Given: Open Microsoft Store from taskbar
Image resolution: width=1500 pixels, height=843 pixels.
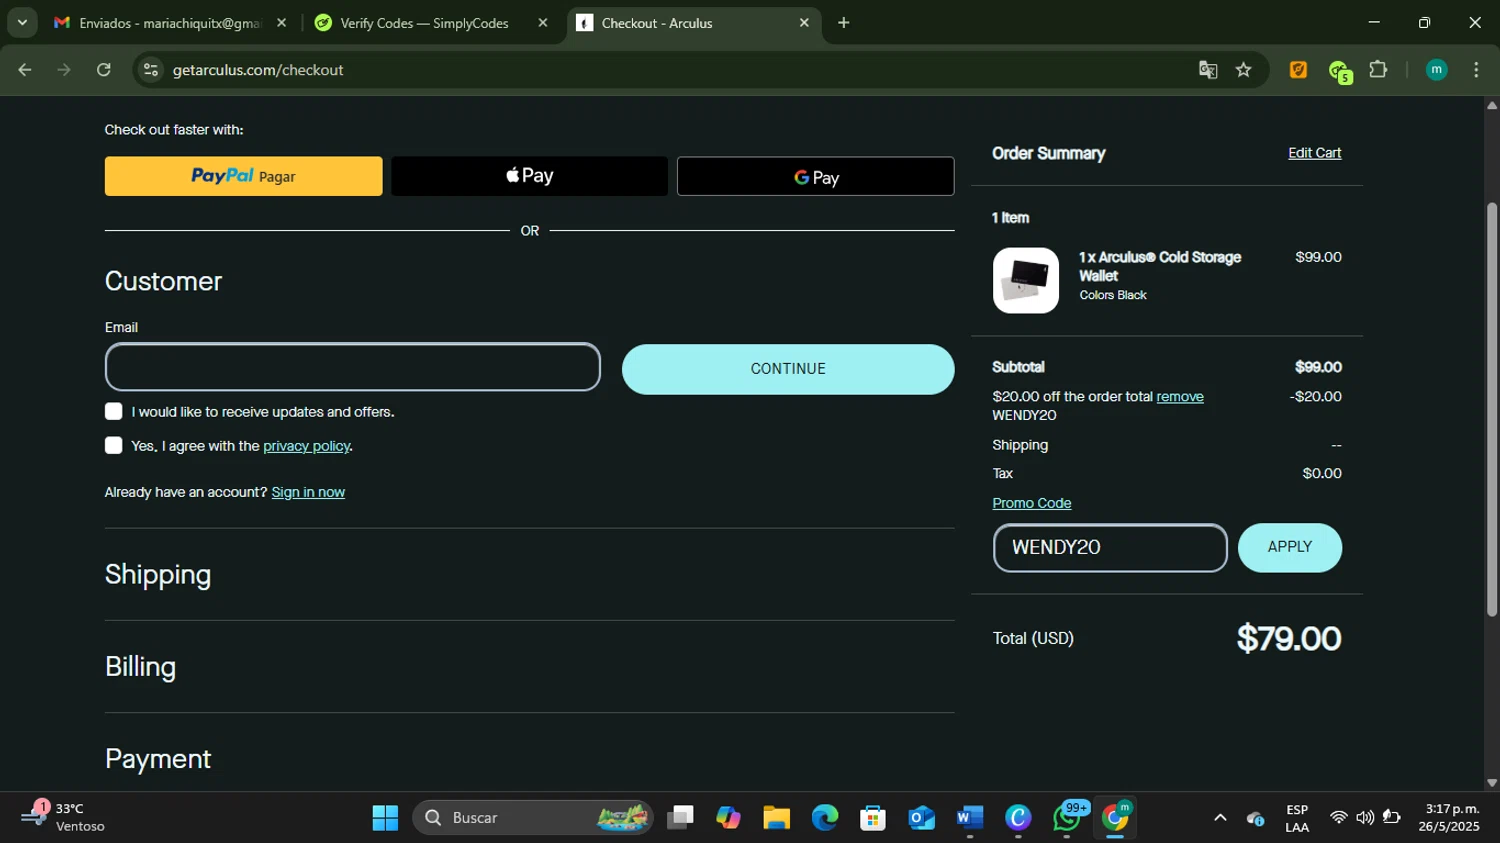Looking at the screenshot, I should click(873, 818).
